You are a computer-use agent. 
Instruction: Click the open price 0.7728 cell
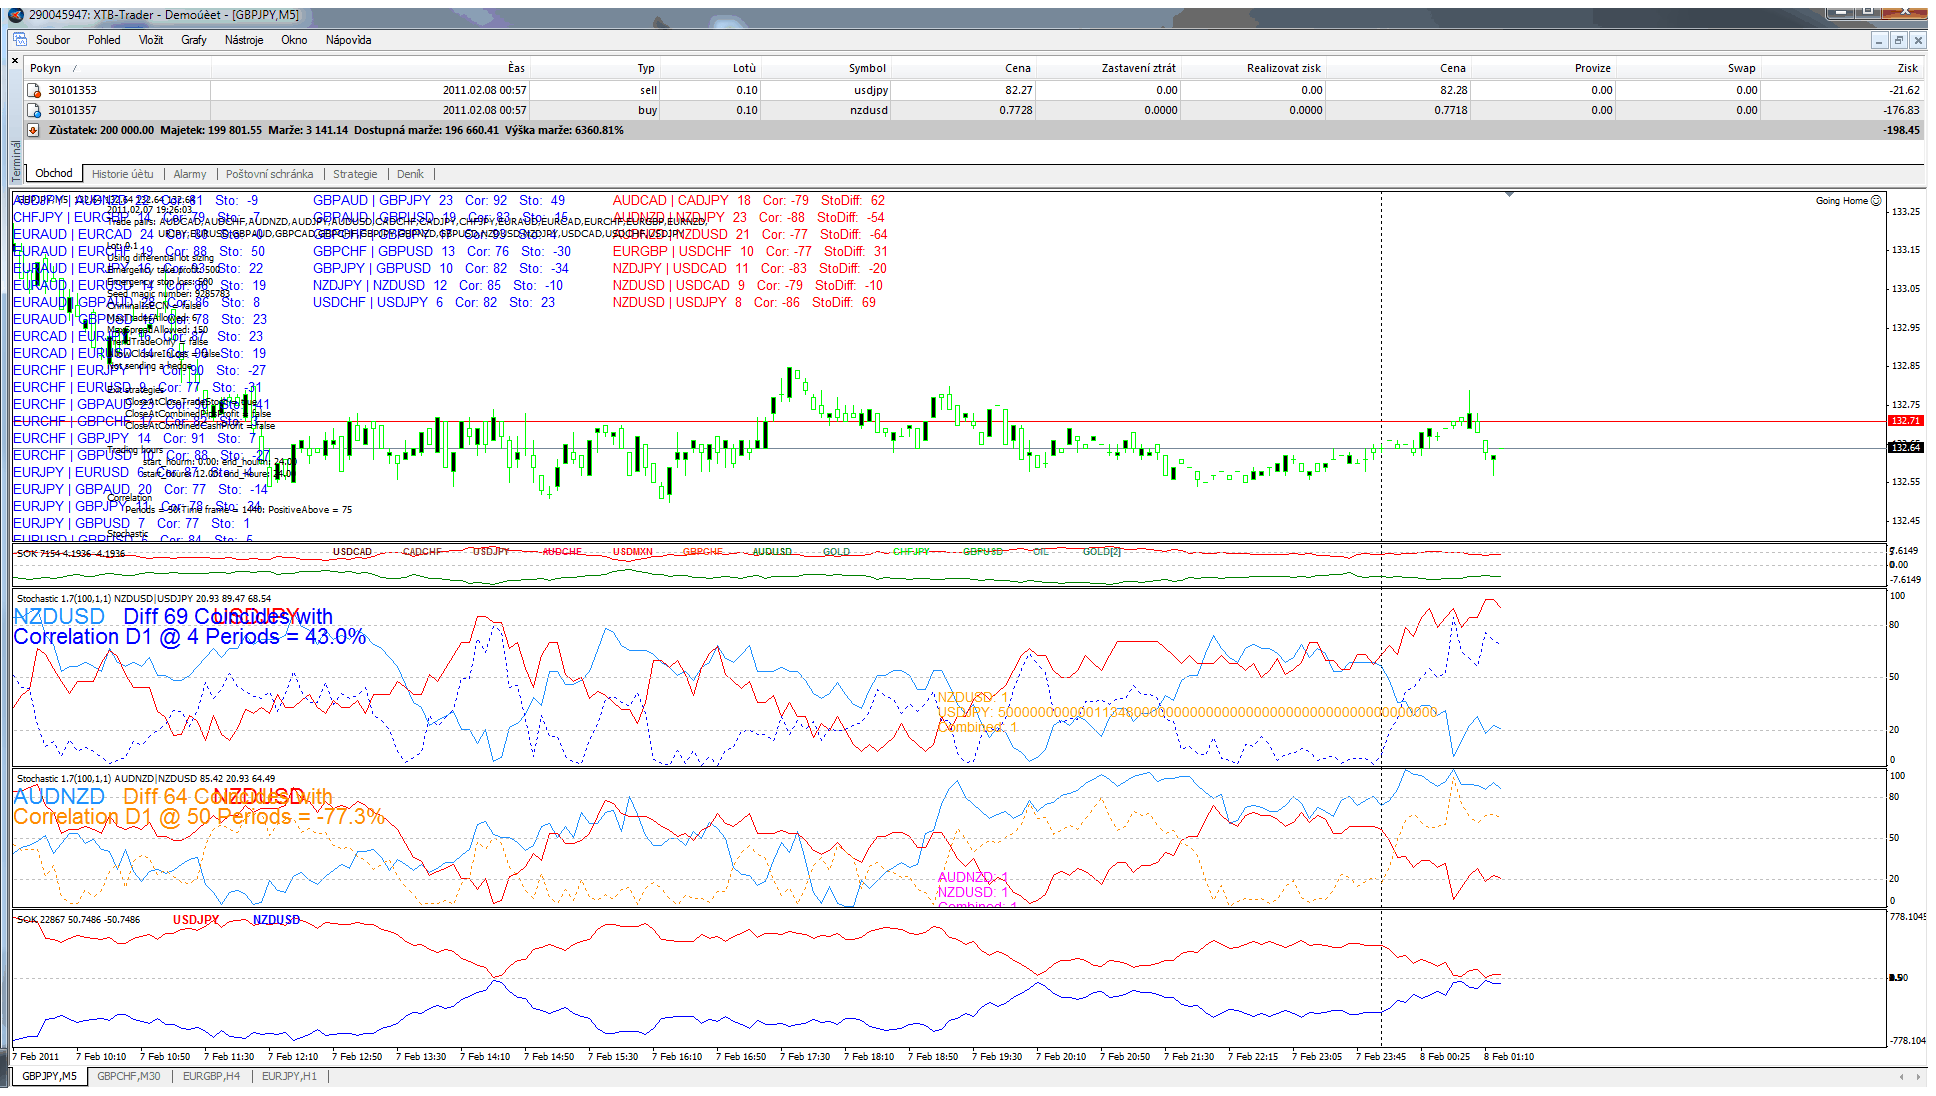click(x=1016, y=110)
